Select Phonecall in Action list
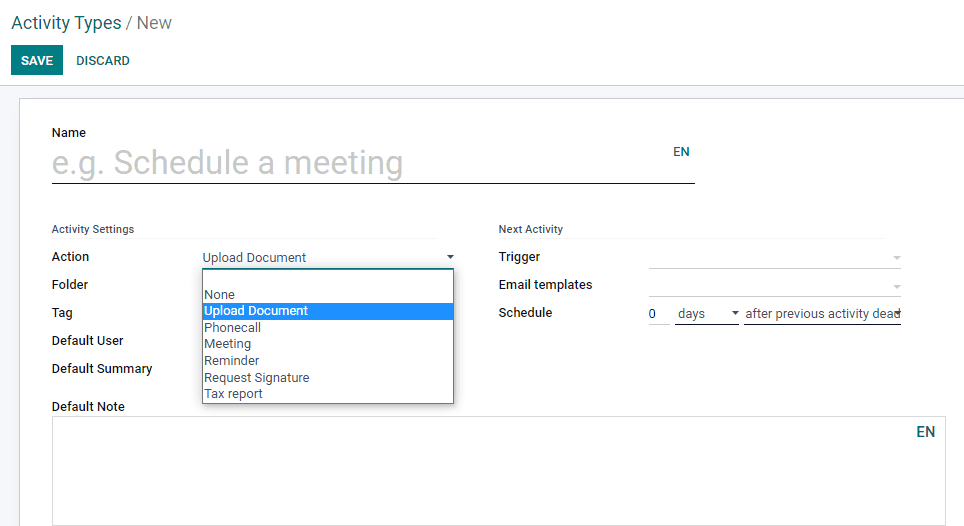The height and width of the screenshot is (526, 964). click(x=233, y=328)
